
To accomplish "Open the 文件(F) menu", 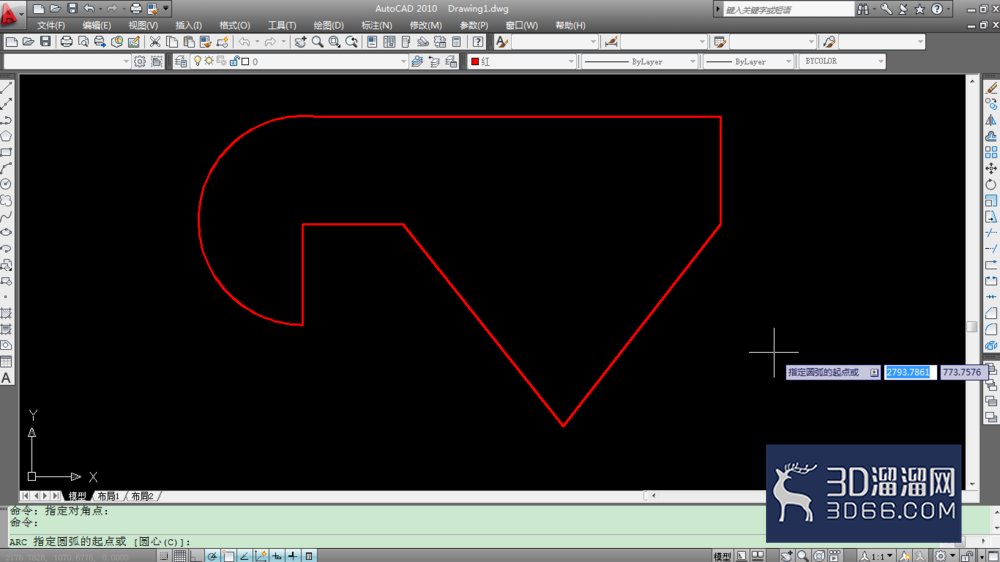I will [51, 26].
